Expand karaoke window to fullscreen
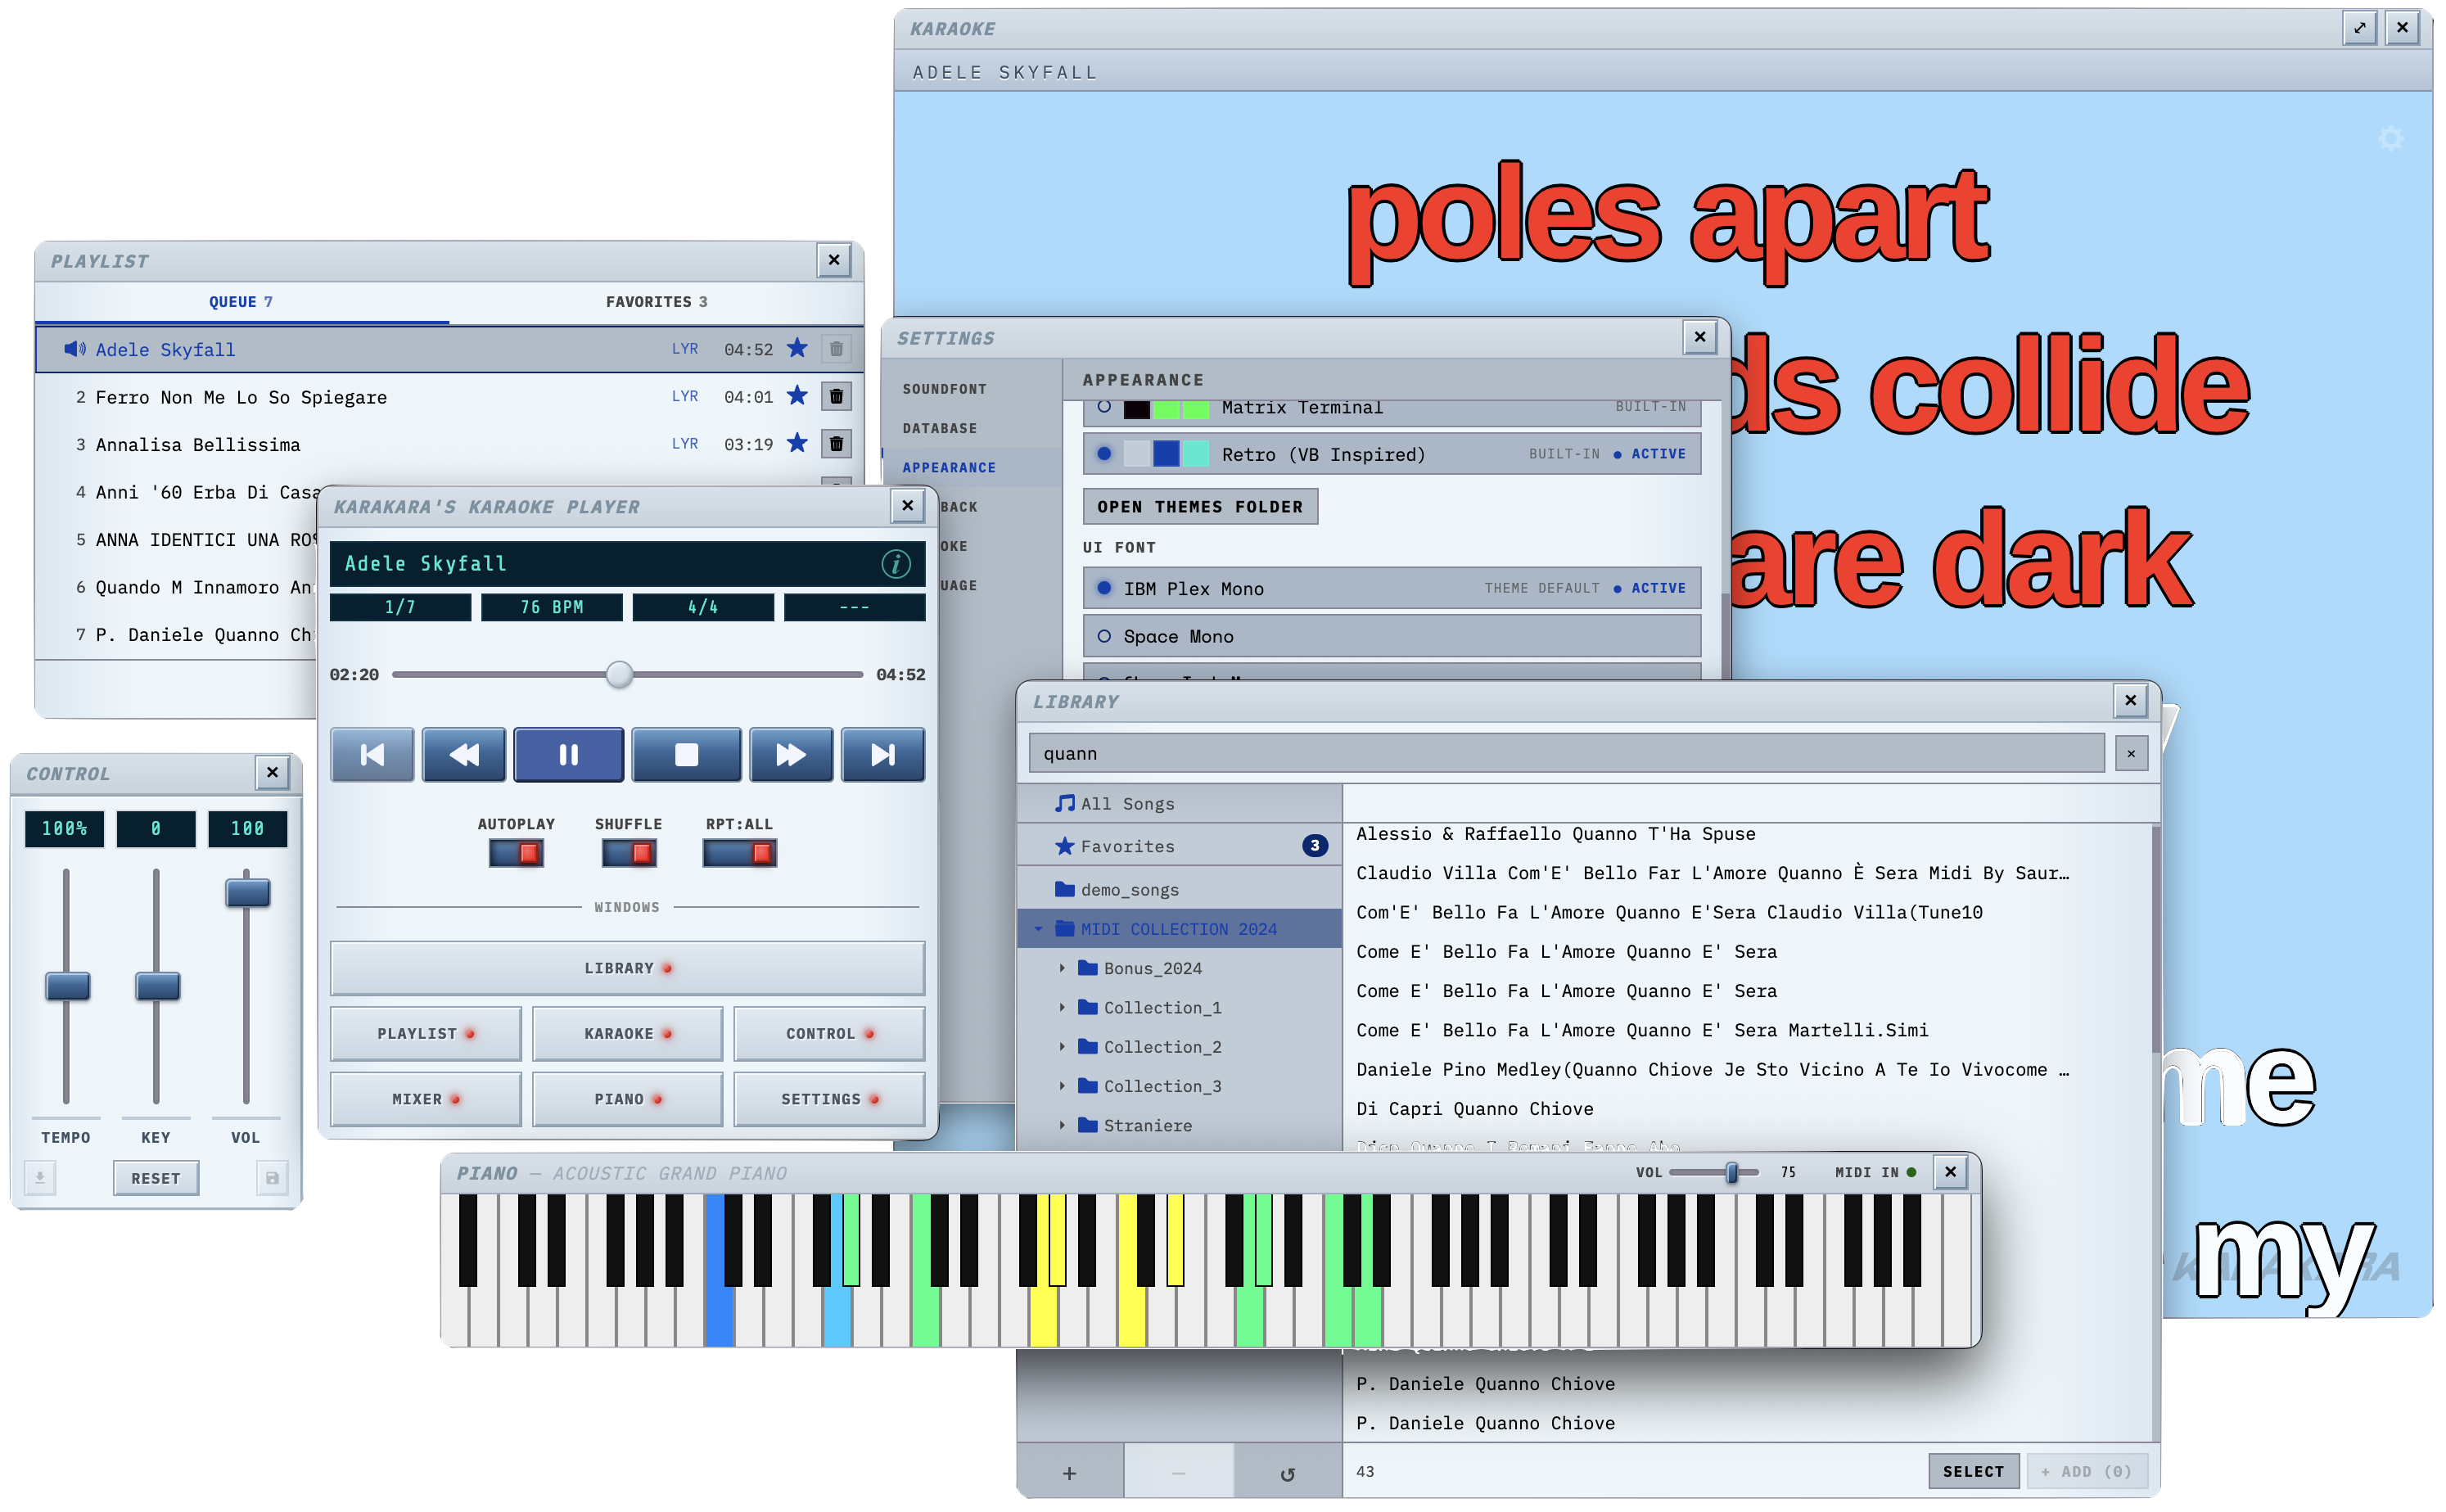The height and width of the screenshot is (1512, 2446). [2359, 28]
